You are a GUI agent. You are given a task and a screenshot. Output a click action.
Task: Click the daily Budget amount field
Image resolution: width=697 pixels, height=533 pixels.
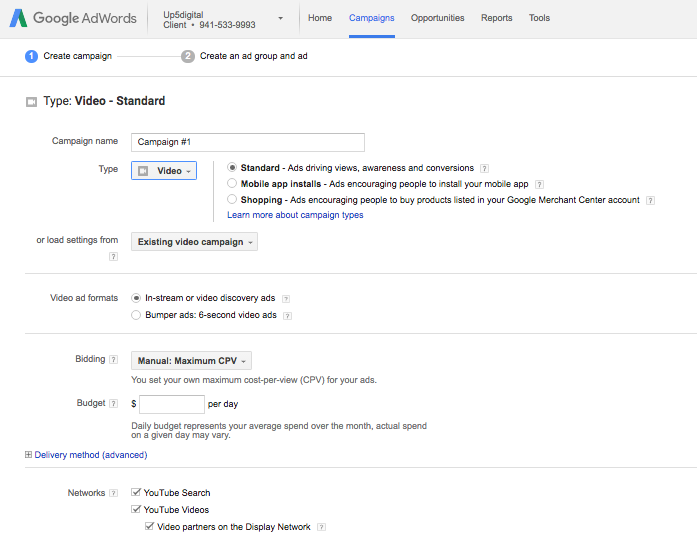pos(172,405)
